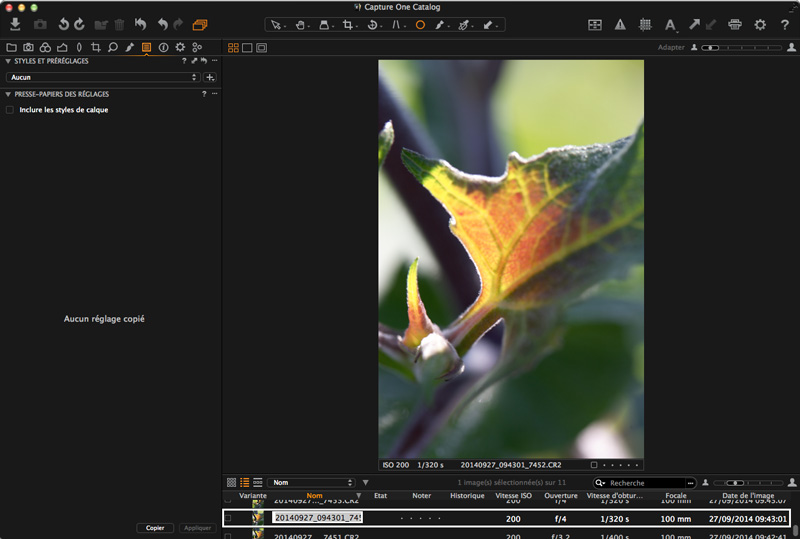Select the Draw mask brush tool

(x=439, y=24)
